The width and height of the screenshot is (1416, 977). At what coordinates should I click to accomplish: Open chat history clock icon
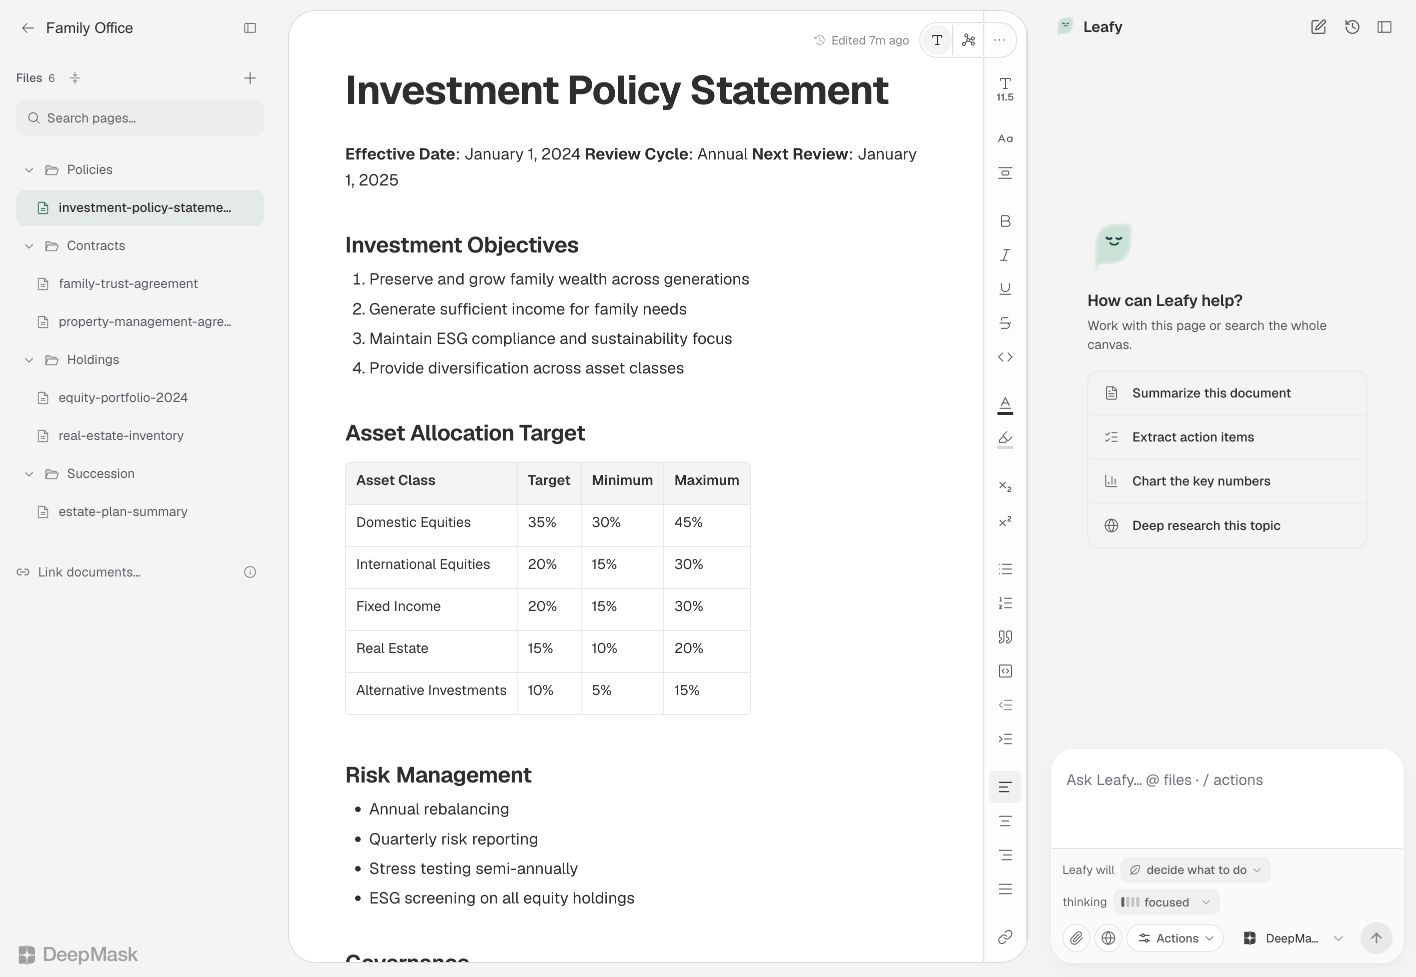click(x=1352, y=27)
